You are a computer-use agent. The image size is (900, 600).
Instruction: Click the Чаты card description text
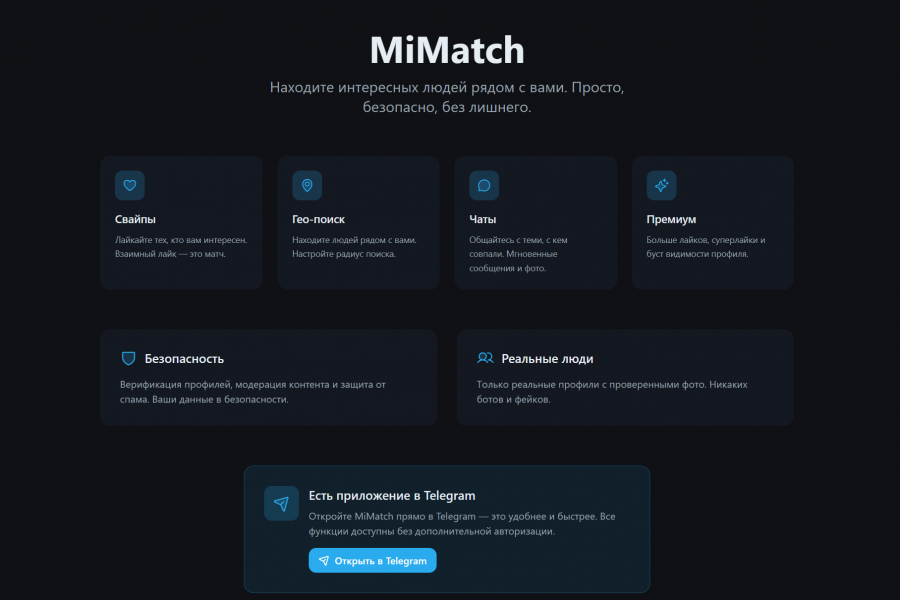518,254
